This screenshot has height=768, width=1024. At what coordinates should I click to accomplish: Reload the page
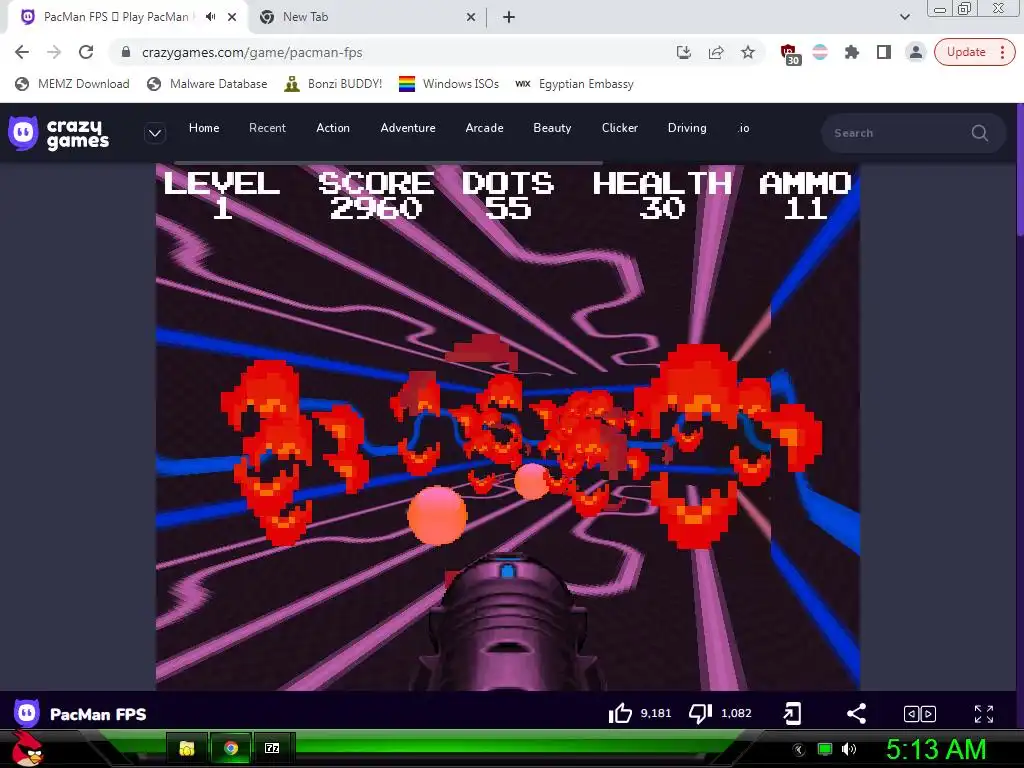(x=86, y=52)
